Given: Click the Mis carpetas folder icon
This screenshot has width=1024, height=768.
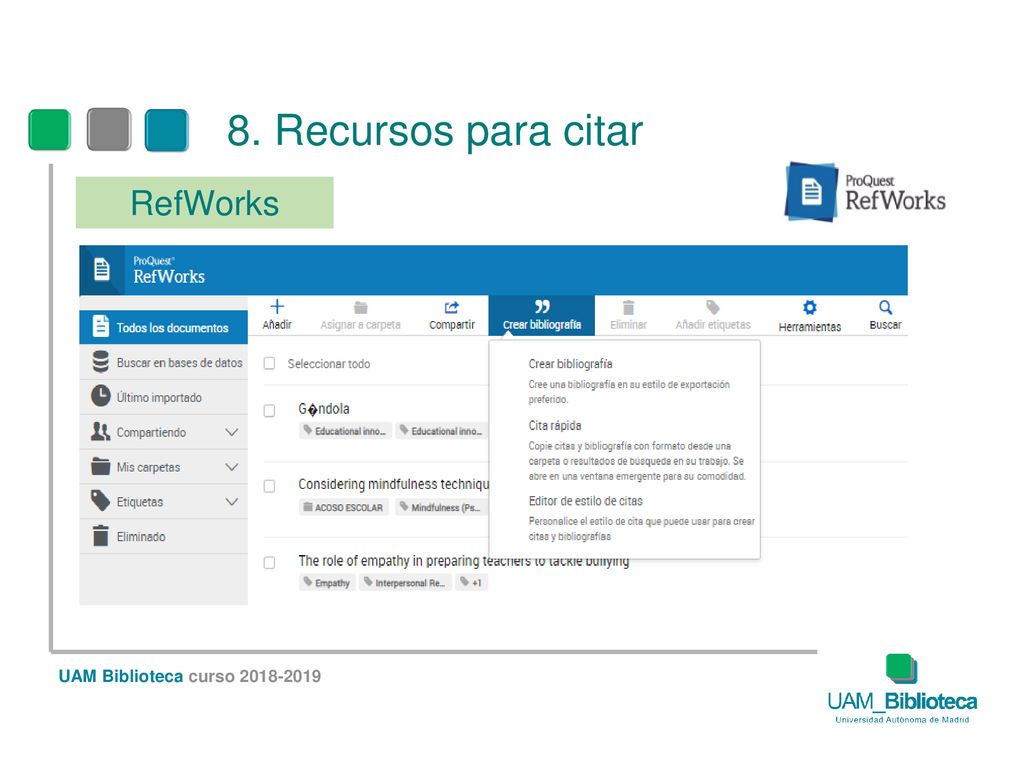Looking at the screenshot, I should [x=101, y=466].
